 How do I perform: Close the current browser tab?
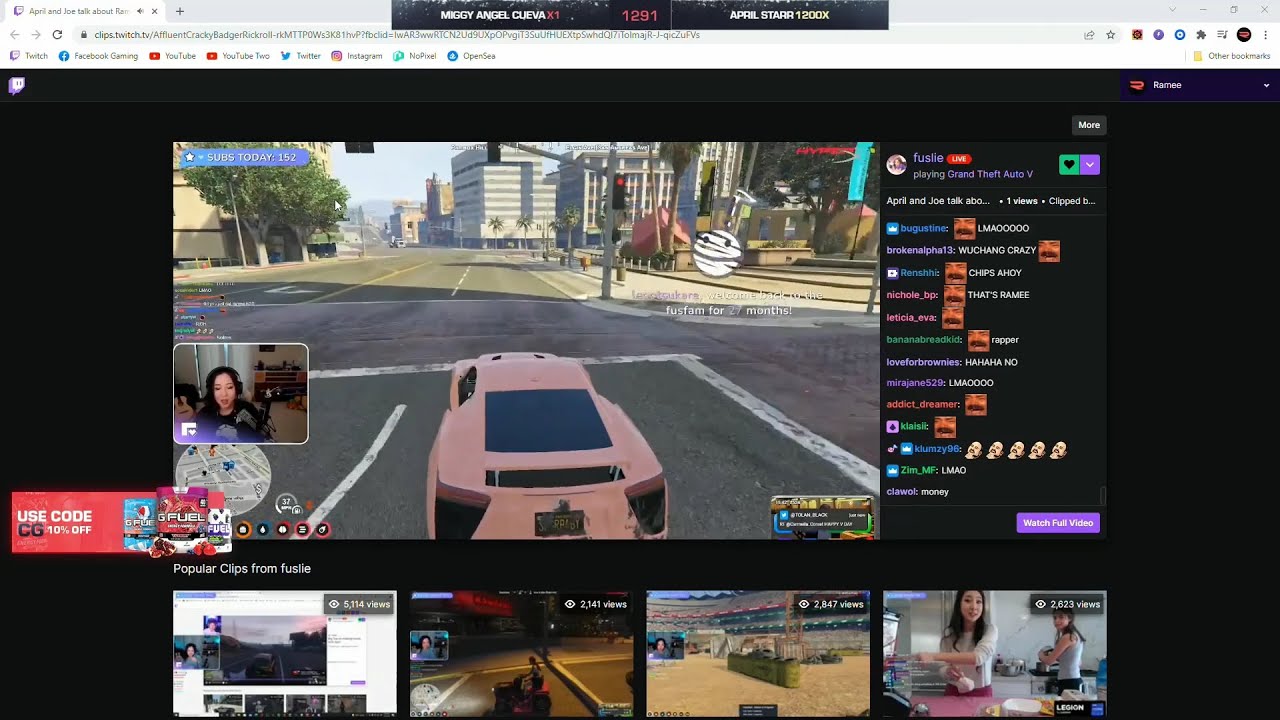155,11
